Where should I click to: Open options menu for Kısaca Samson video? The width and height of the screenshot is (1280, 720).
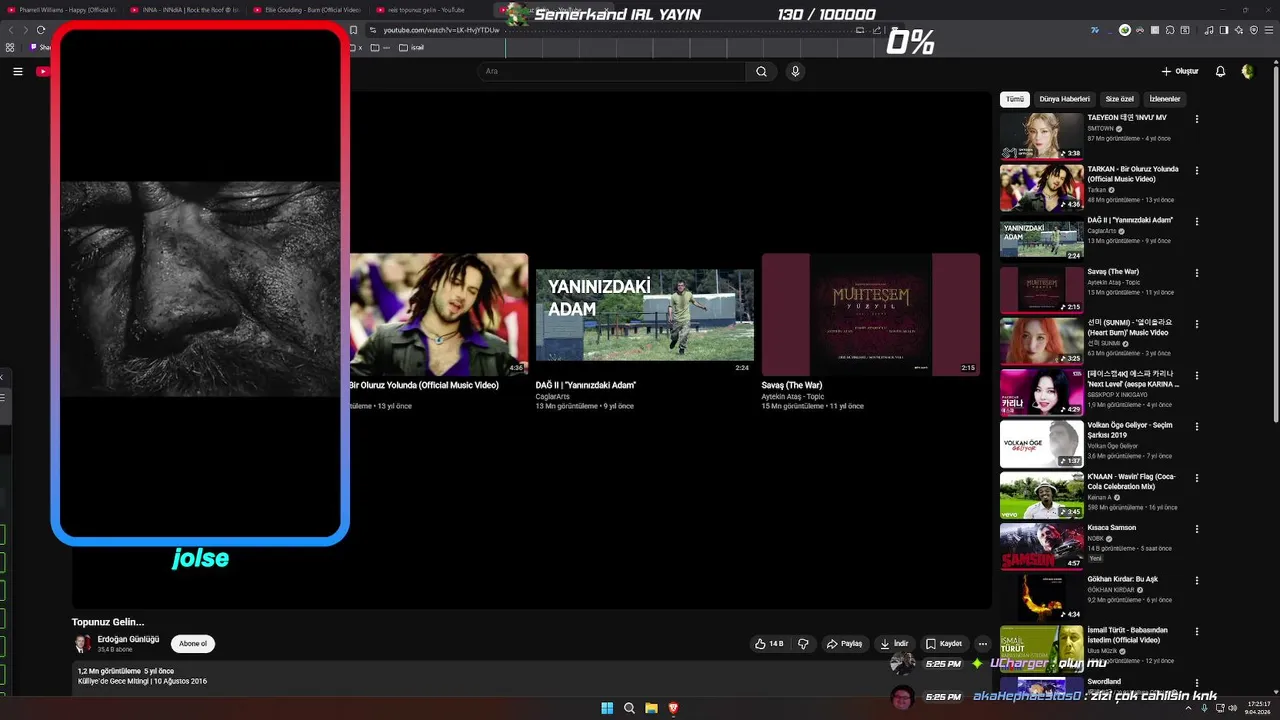click(1197, 529)
